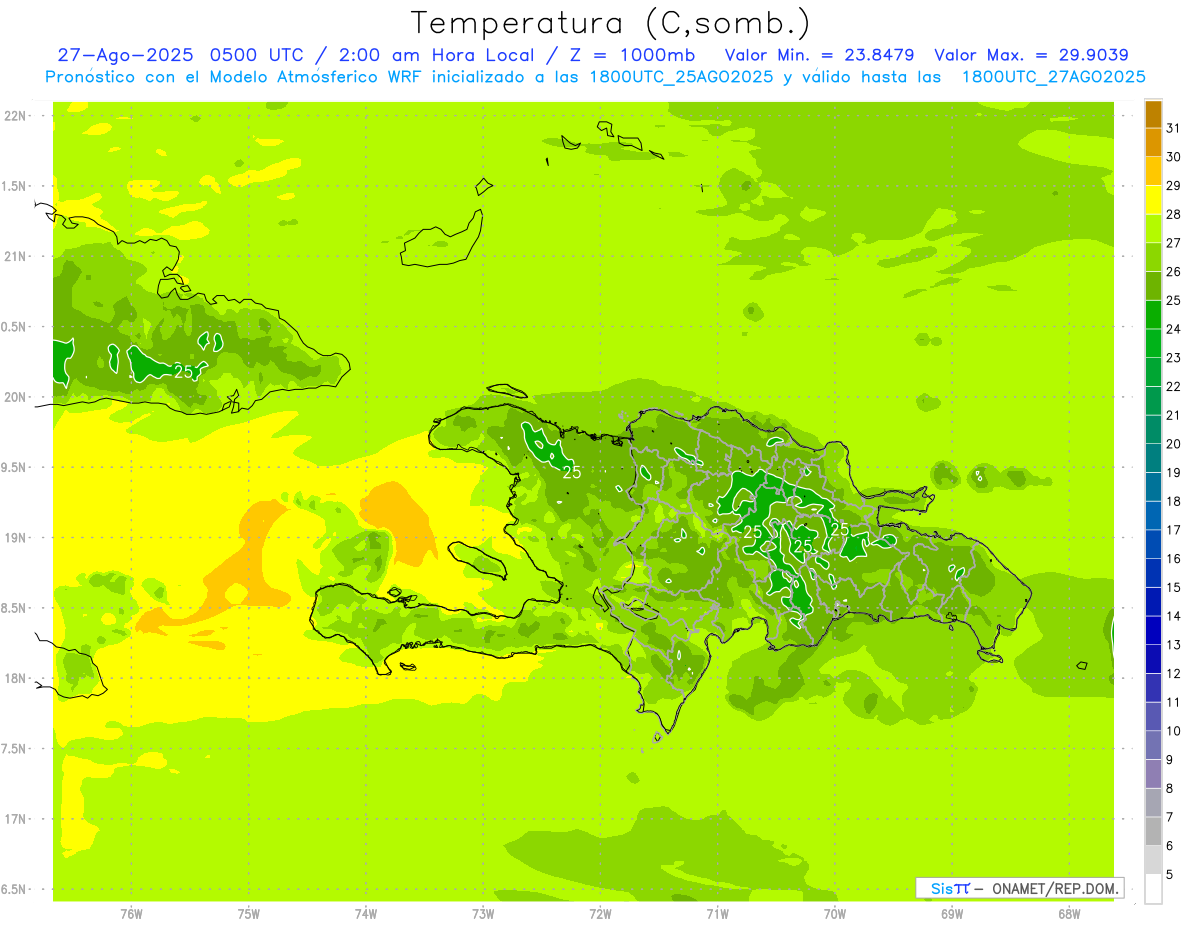The image size is (1200, 927).
Task: Select the gray legend swatch between 7 and 6
Action: click(1153, 831)
